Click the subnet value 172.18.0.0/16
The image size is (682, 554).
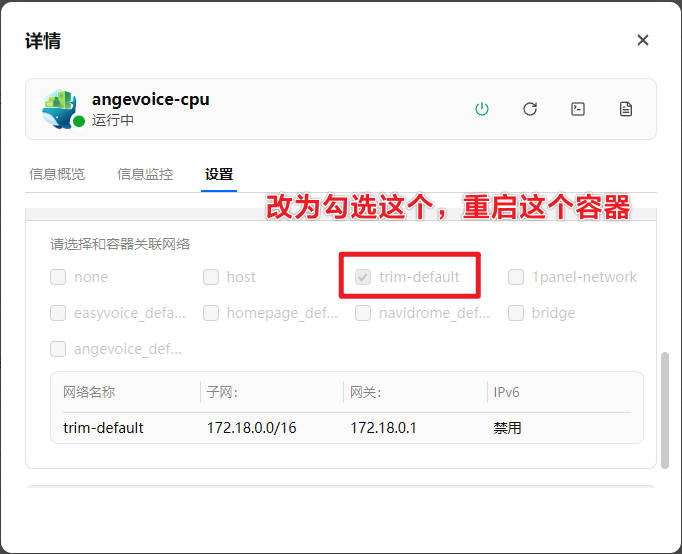click(251, 428)
